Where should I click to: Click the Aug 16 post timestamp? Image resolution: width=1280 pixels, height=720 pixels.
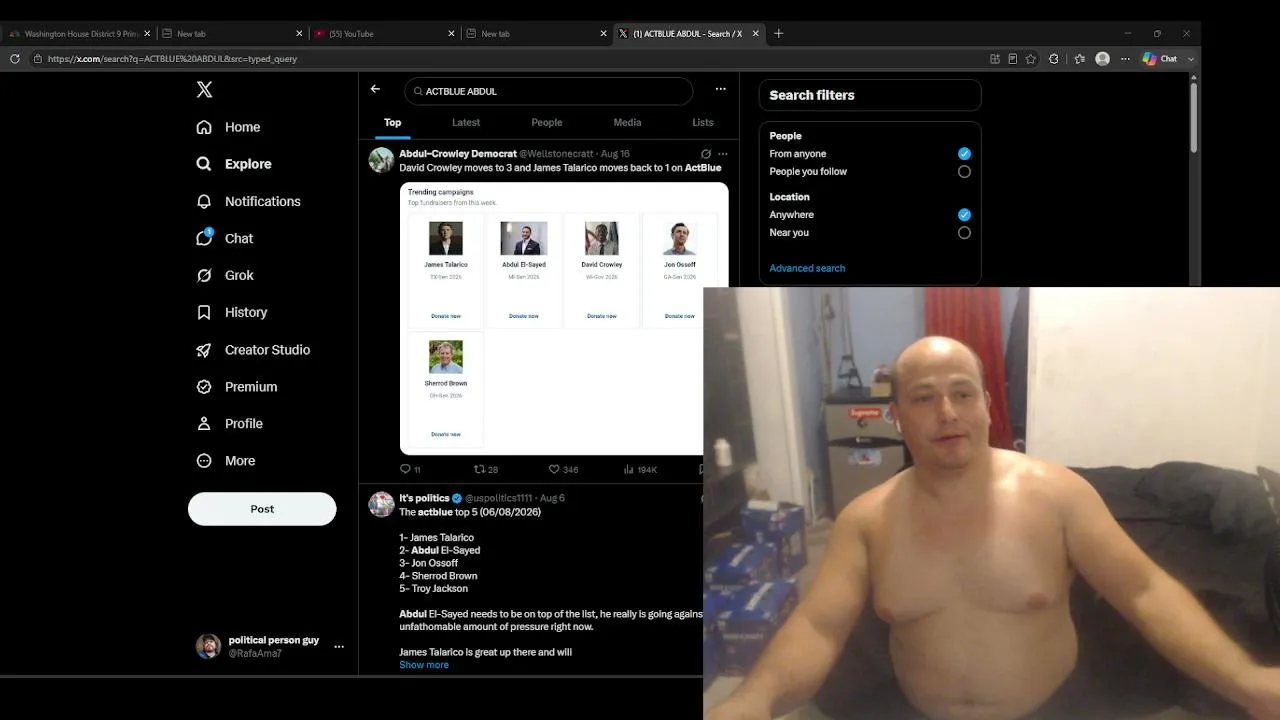[x=616, y=154]
